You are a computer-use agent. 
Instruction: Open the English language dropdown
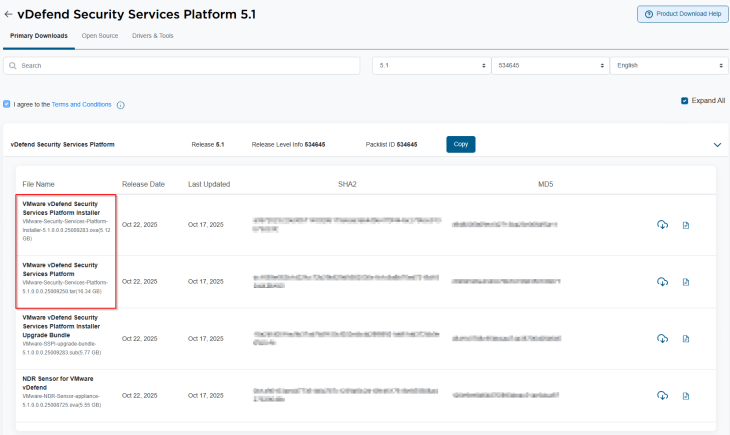pyautogui.click(x=667, y=65)
